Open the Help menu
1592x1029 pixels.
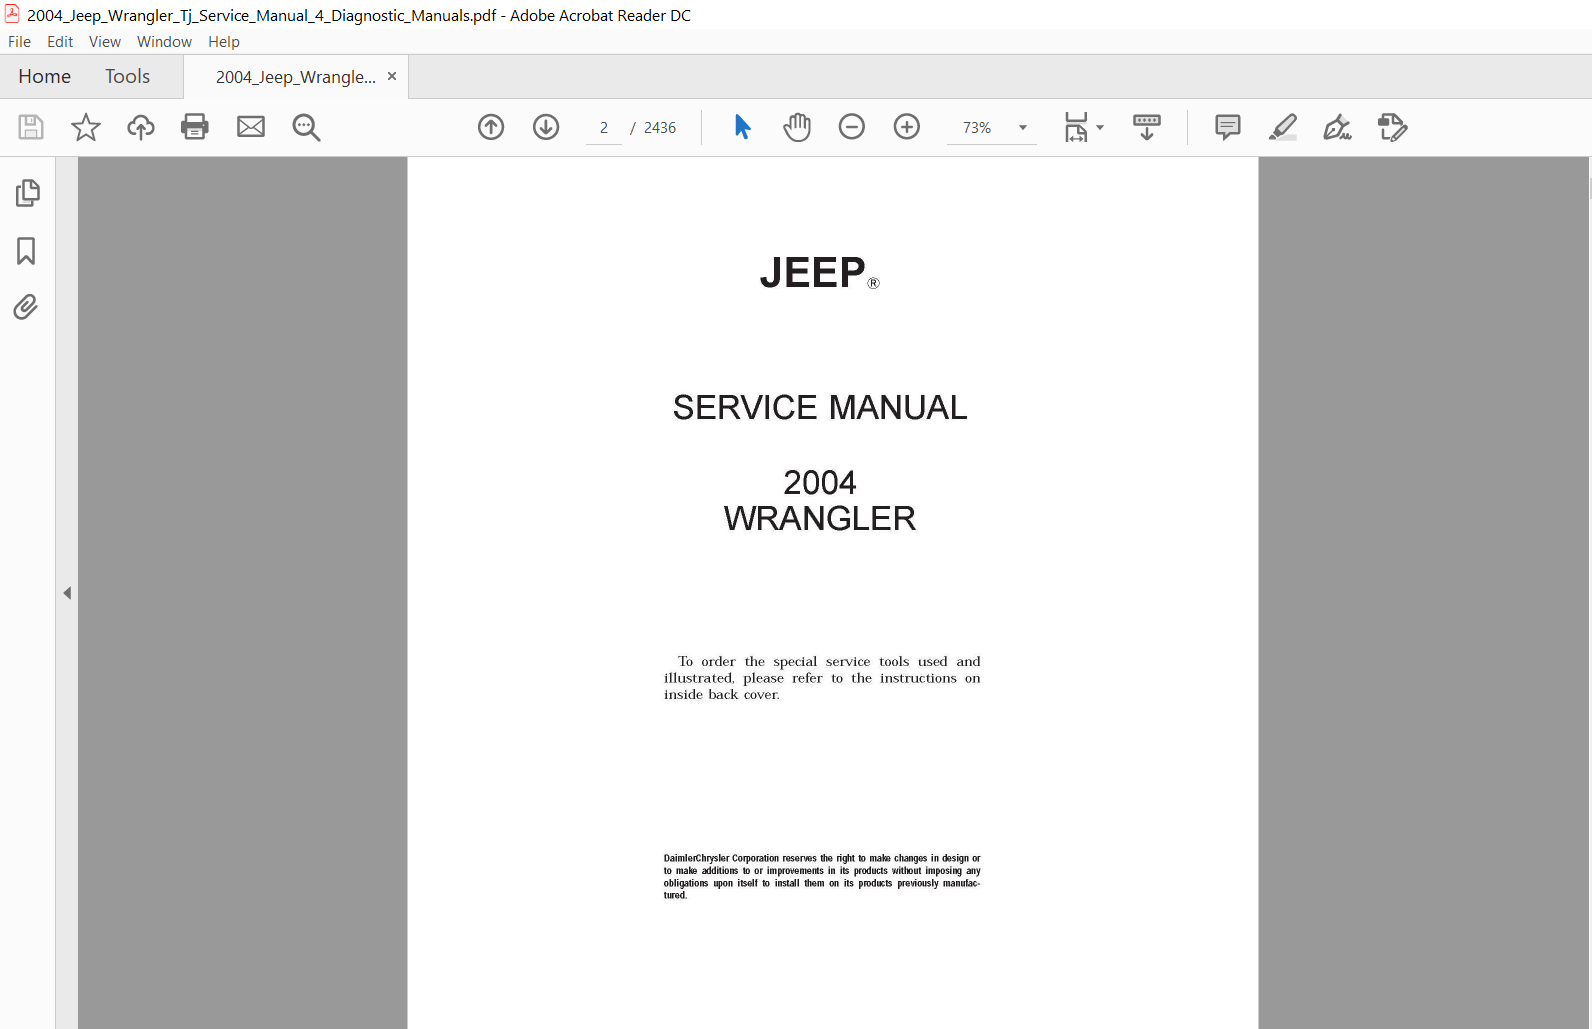click(x=224, y=42)
